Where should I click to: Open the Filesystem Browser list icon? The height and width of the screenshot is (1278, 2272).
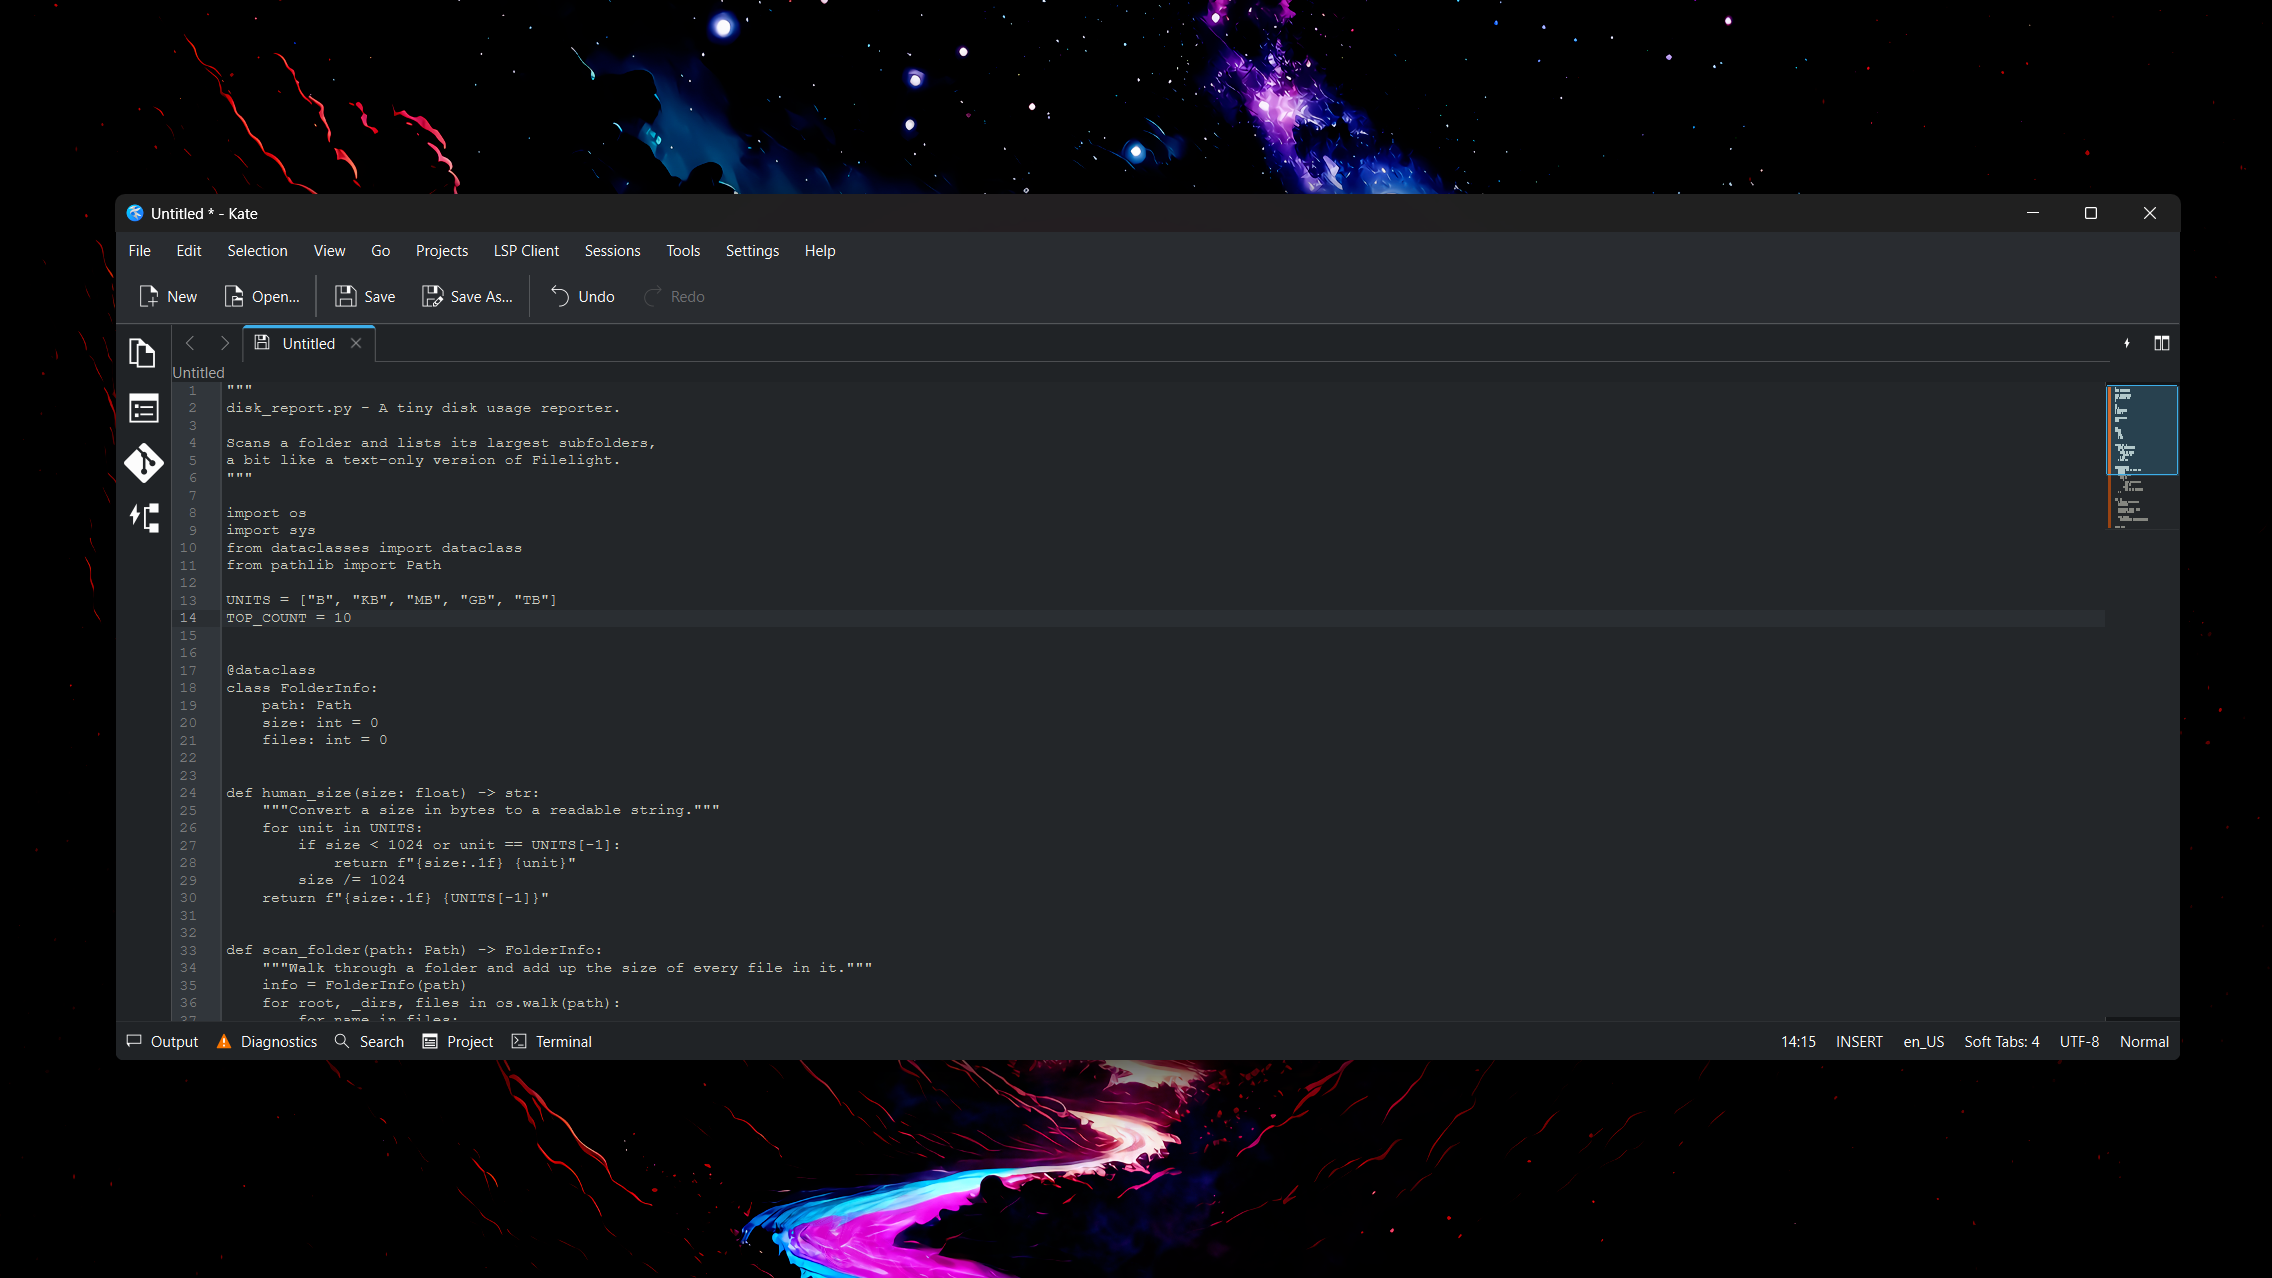coord(143,408)
